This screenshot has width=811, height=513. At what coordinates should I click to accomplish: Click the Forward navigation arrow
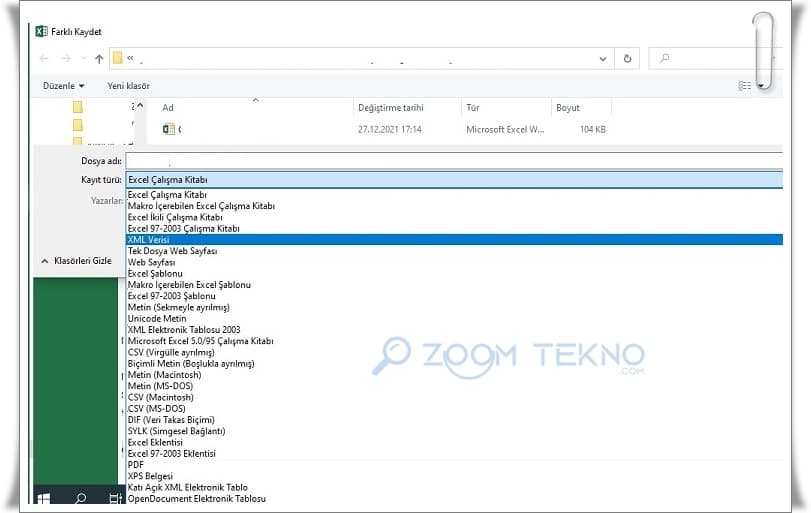click(x=66, y=58)
